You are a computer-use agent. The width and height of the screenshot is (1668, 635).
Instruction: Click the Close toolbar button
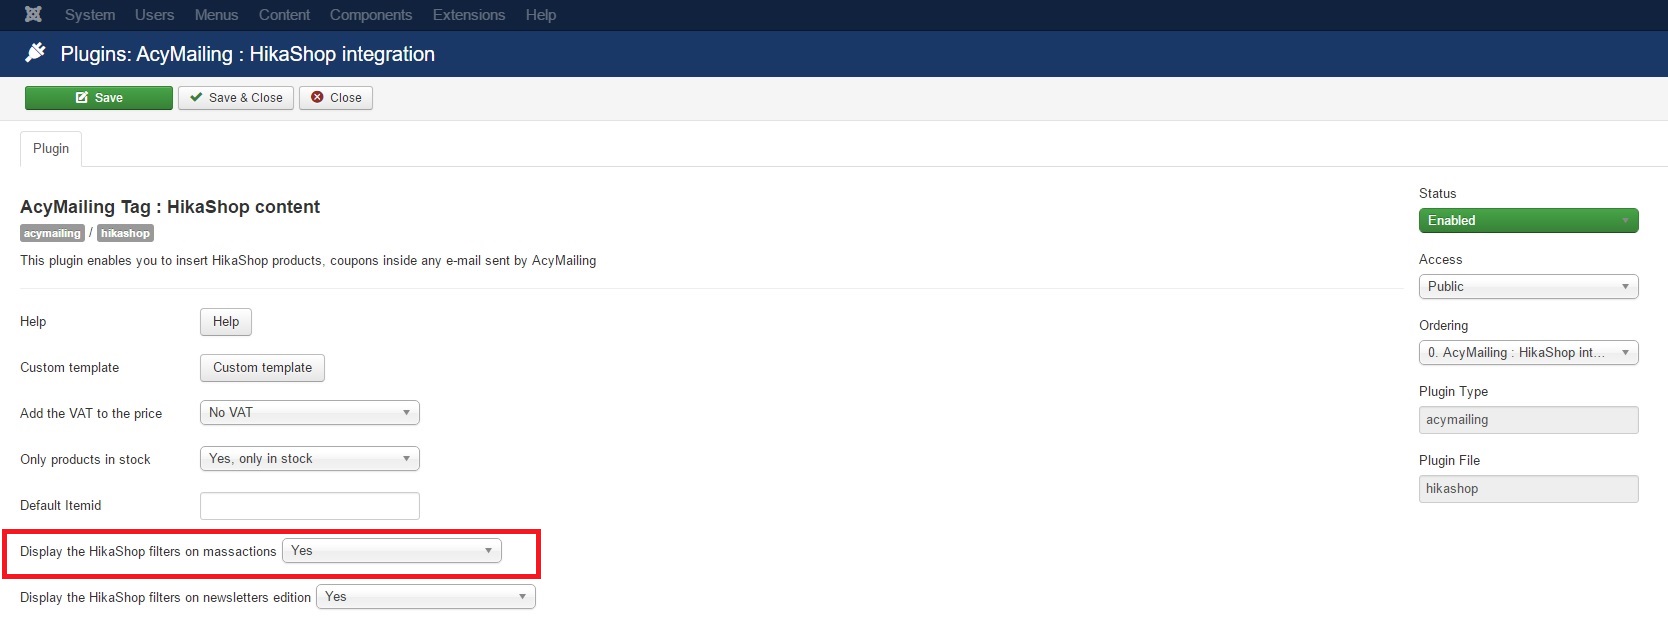coord(336,98)
